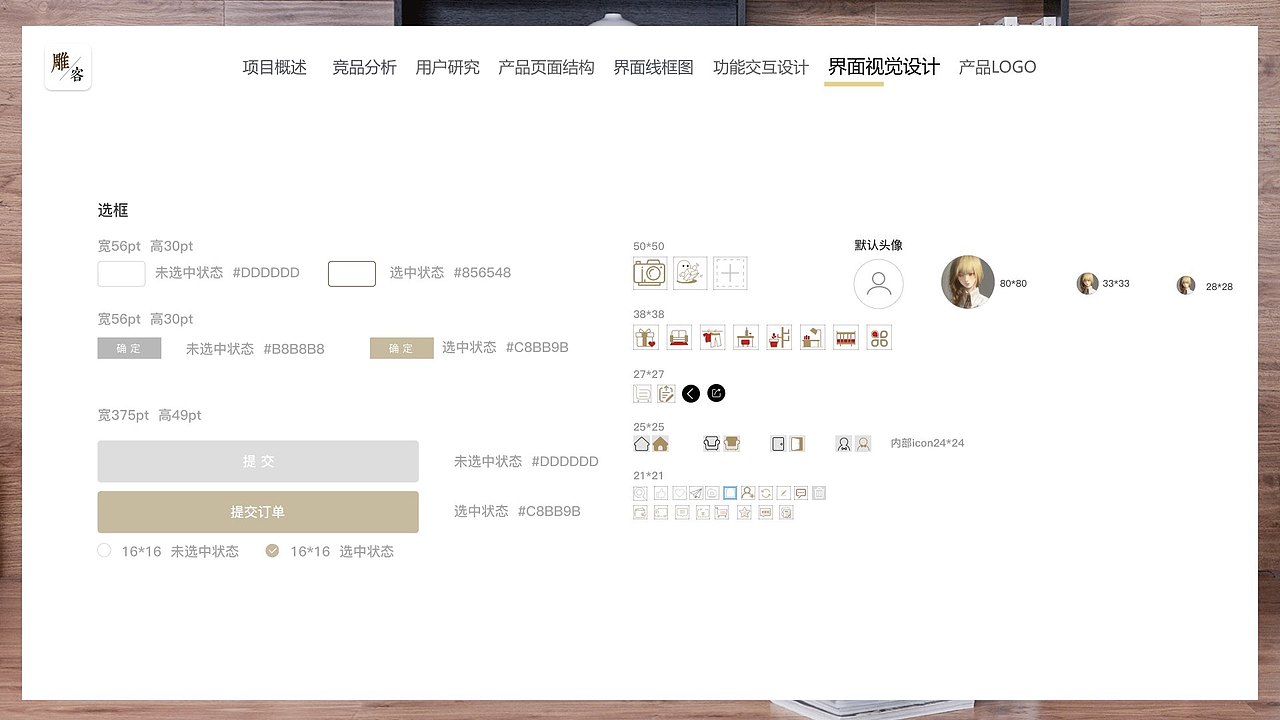
Task: Click the black circular back arrow icon
Action: tap(691, 394)
